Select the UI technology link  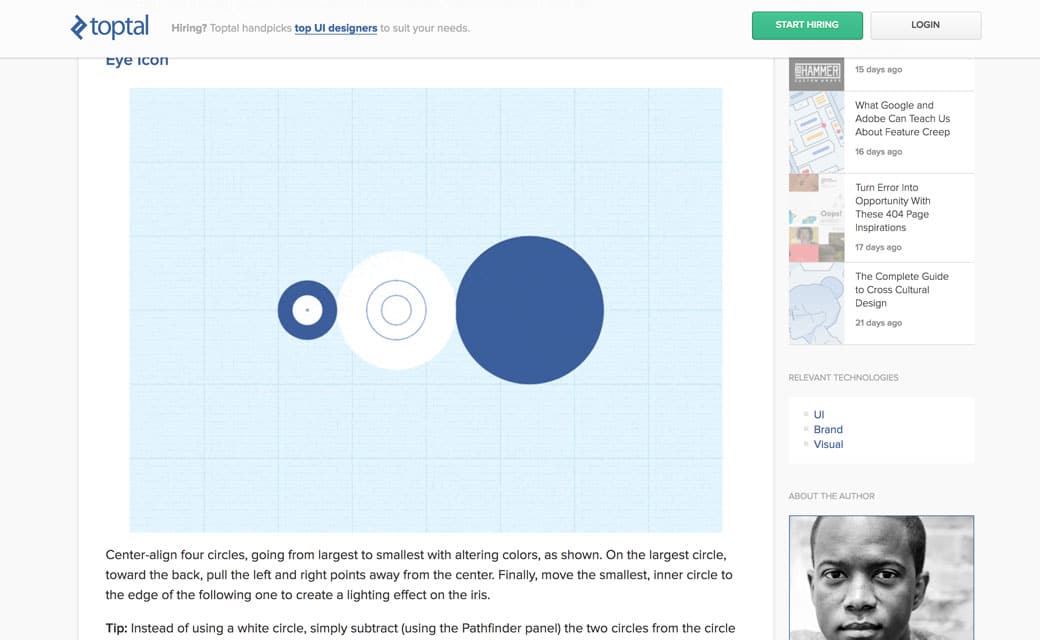(819, 414)
